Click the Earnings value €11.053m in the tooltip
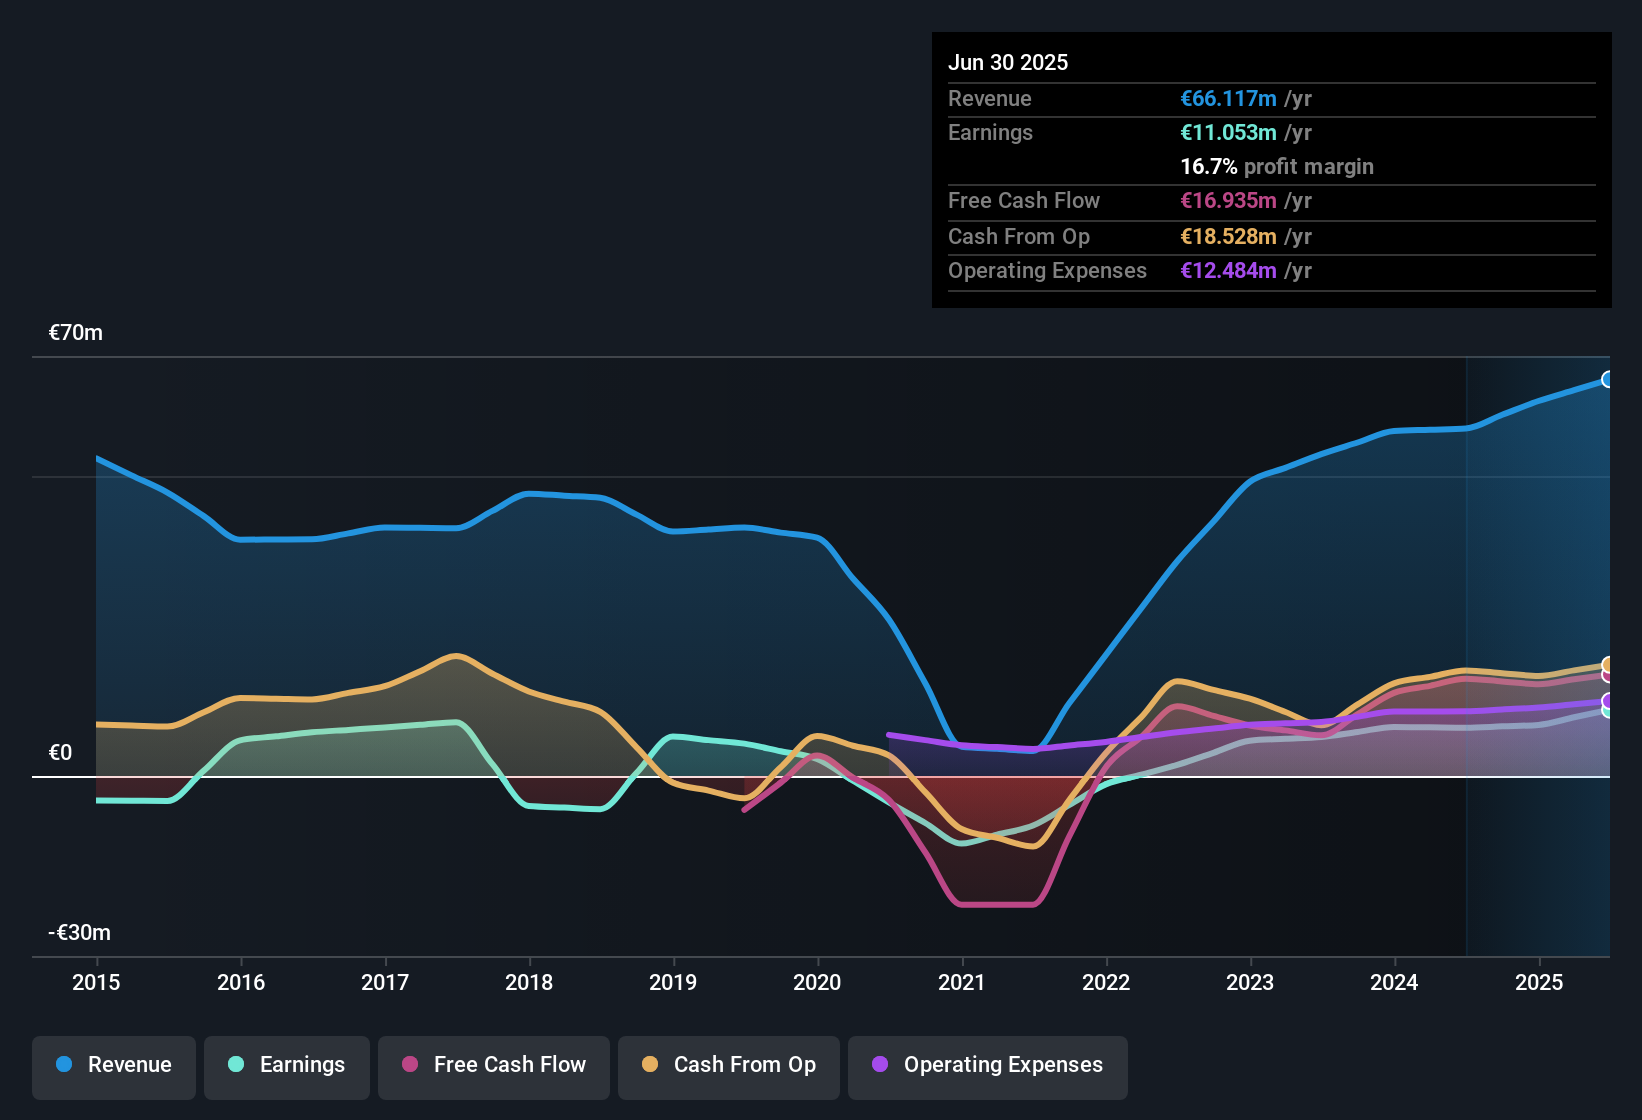 tap(1228, 132)
